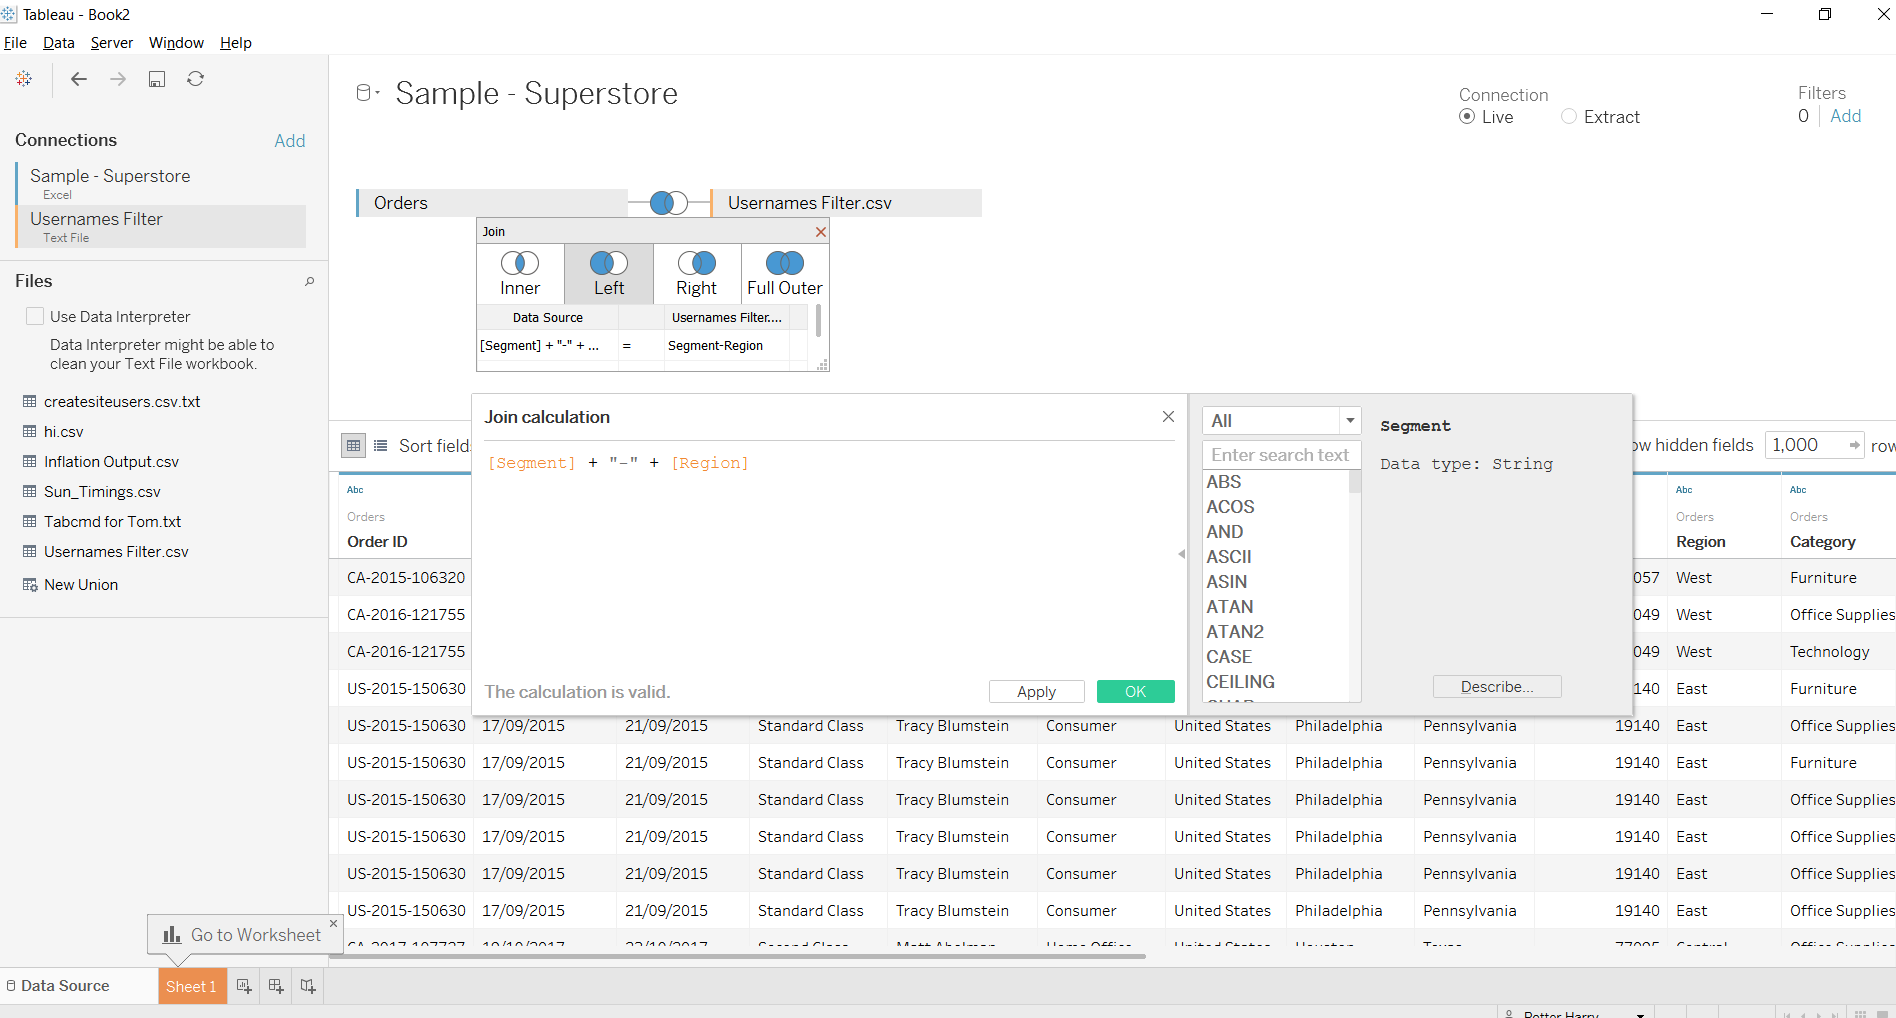
Task: Click the Orders table pill
Action: click(492, 203)
